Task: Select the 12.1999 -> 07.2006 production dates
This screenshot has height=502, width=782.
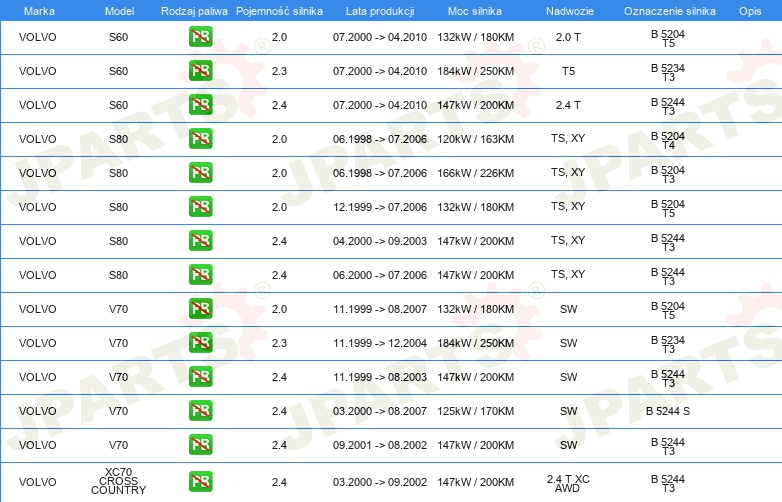Action: (380, 207)
